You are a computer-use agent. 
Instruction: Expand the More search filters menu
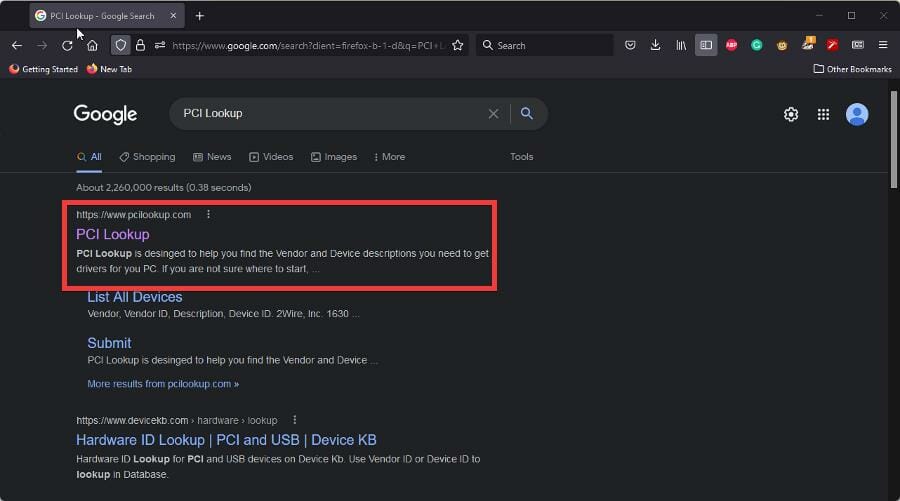(x=389, y=157)
